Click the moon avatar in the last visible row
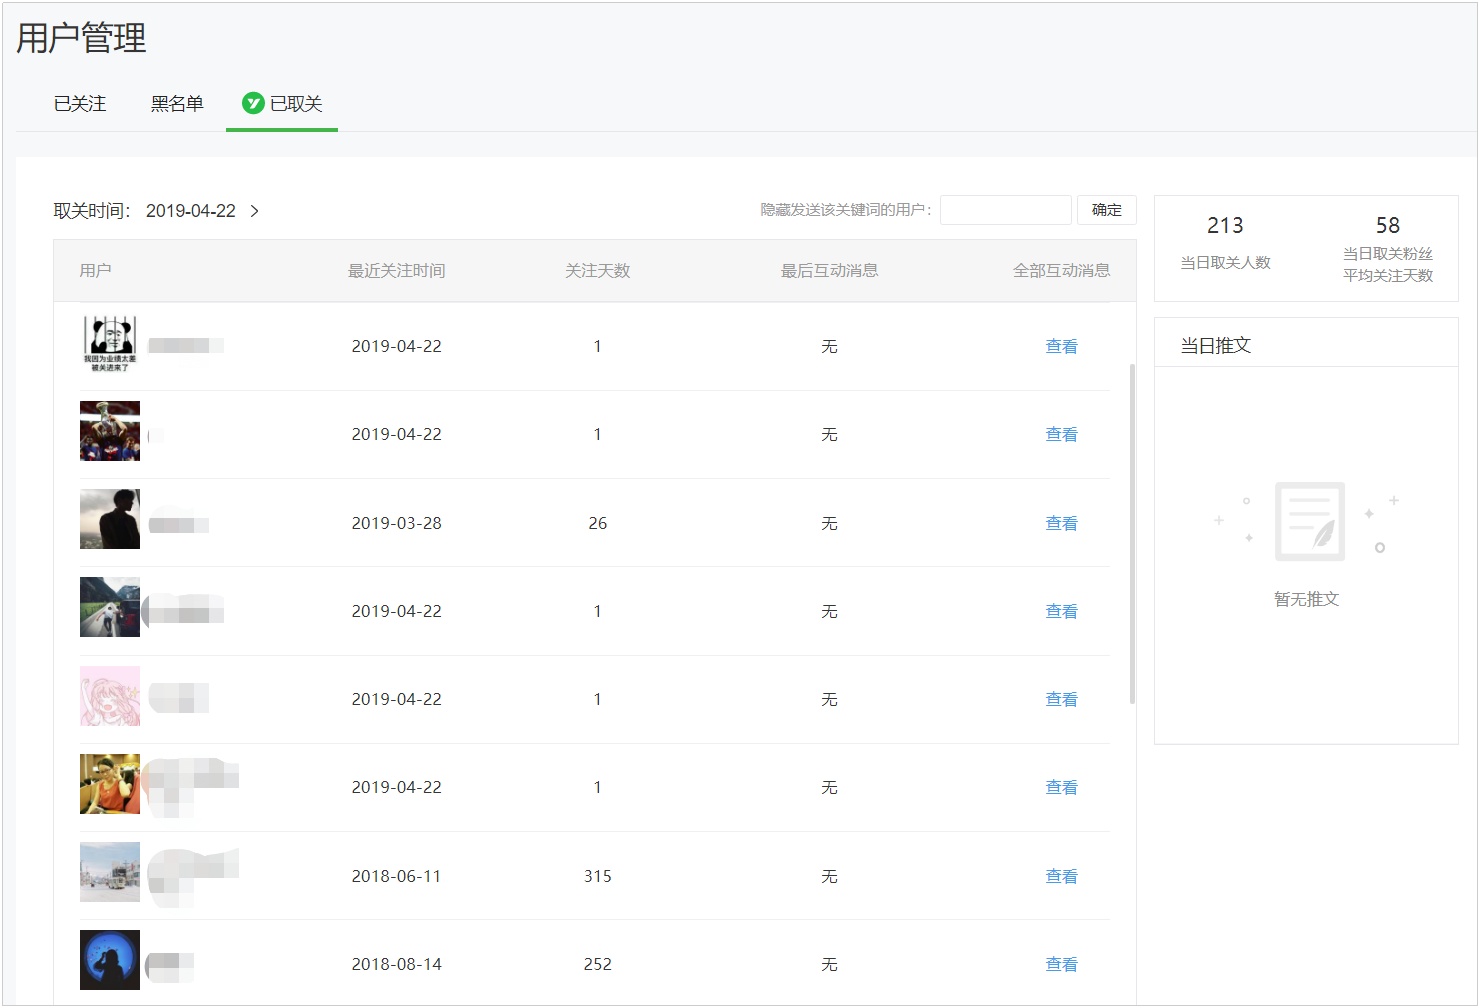The image size is (1479, 1008). click(x=110, y=959)
